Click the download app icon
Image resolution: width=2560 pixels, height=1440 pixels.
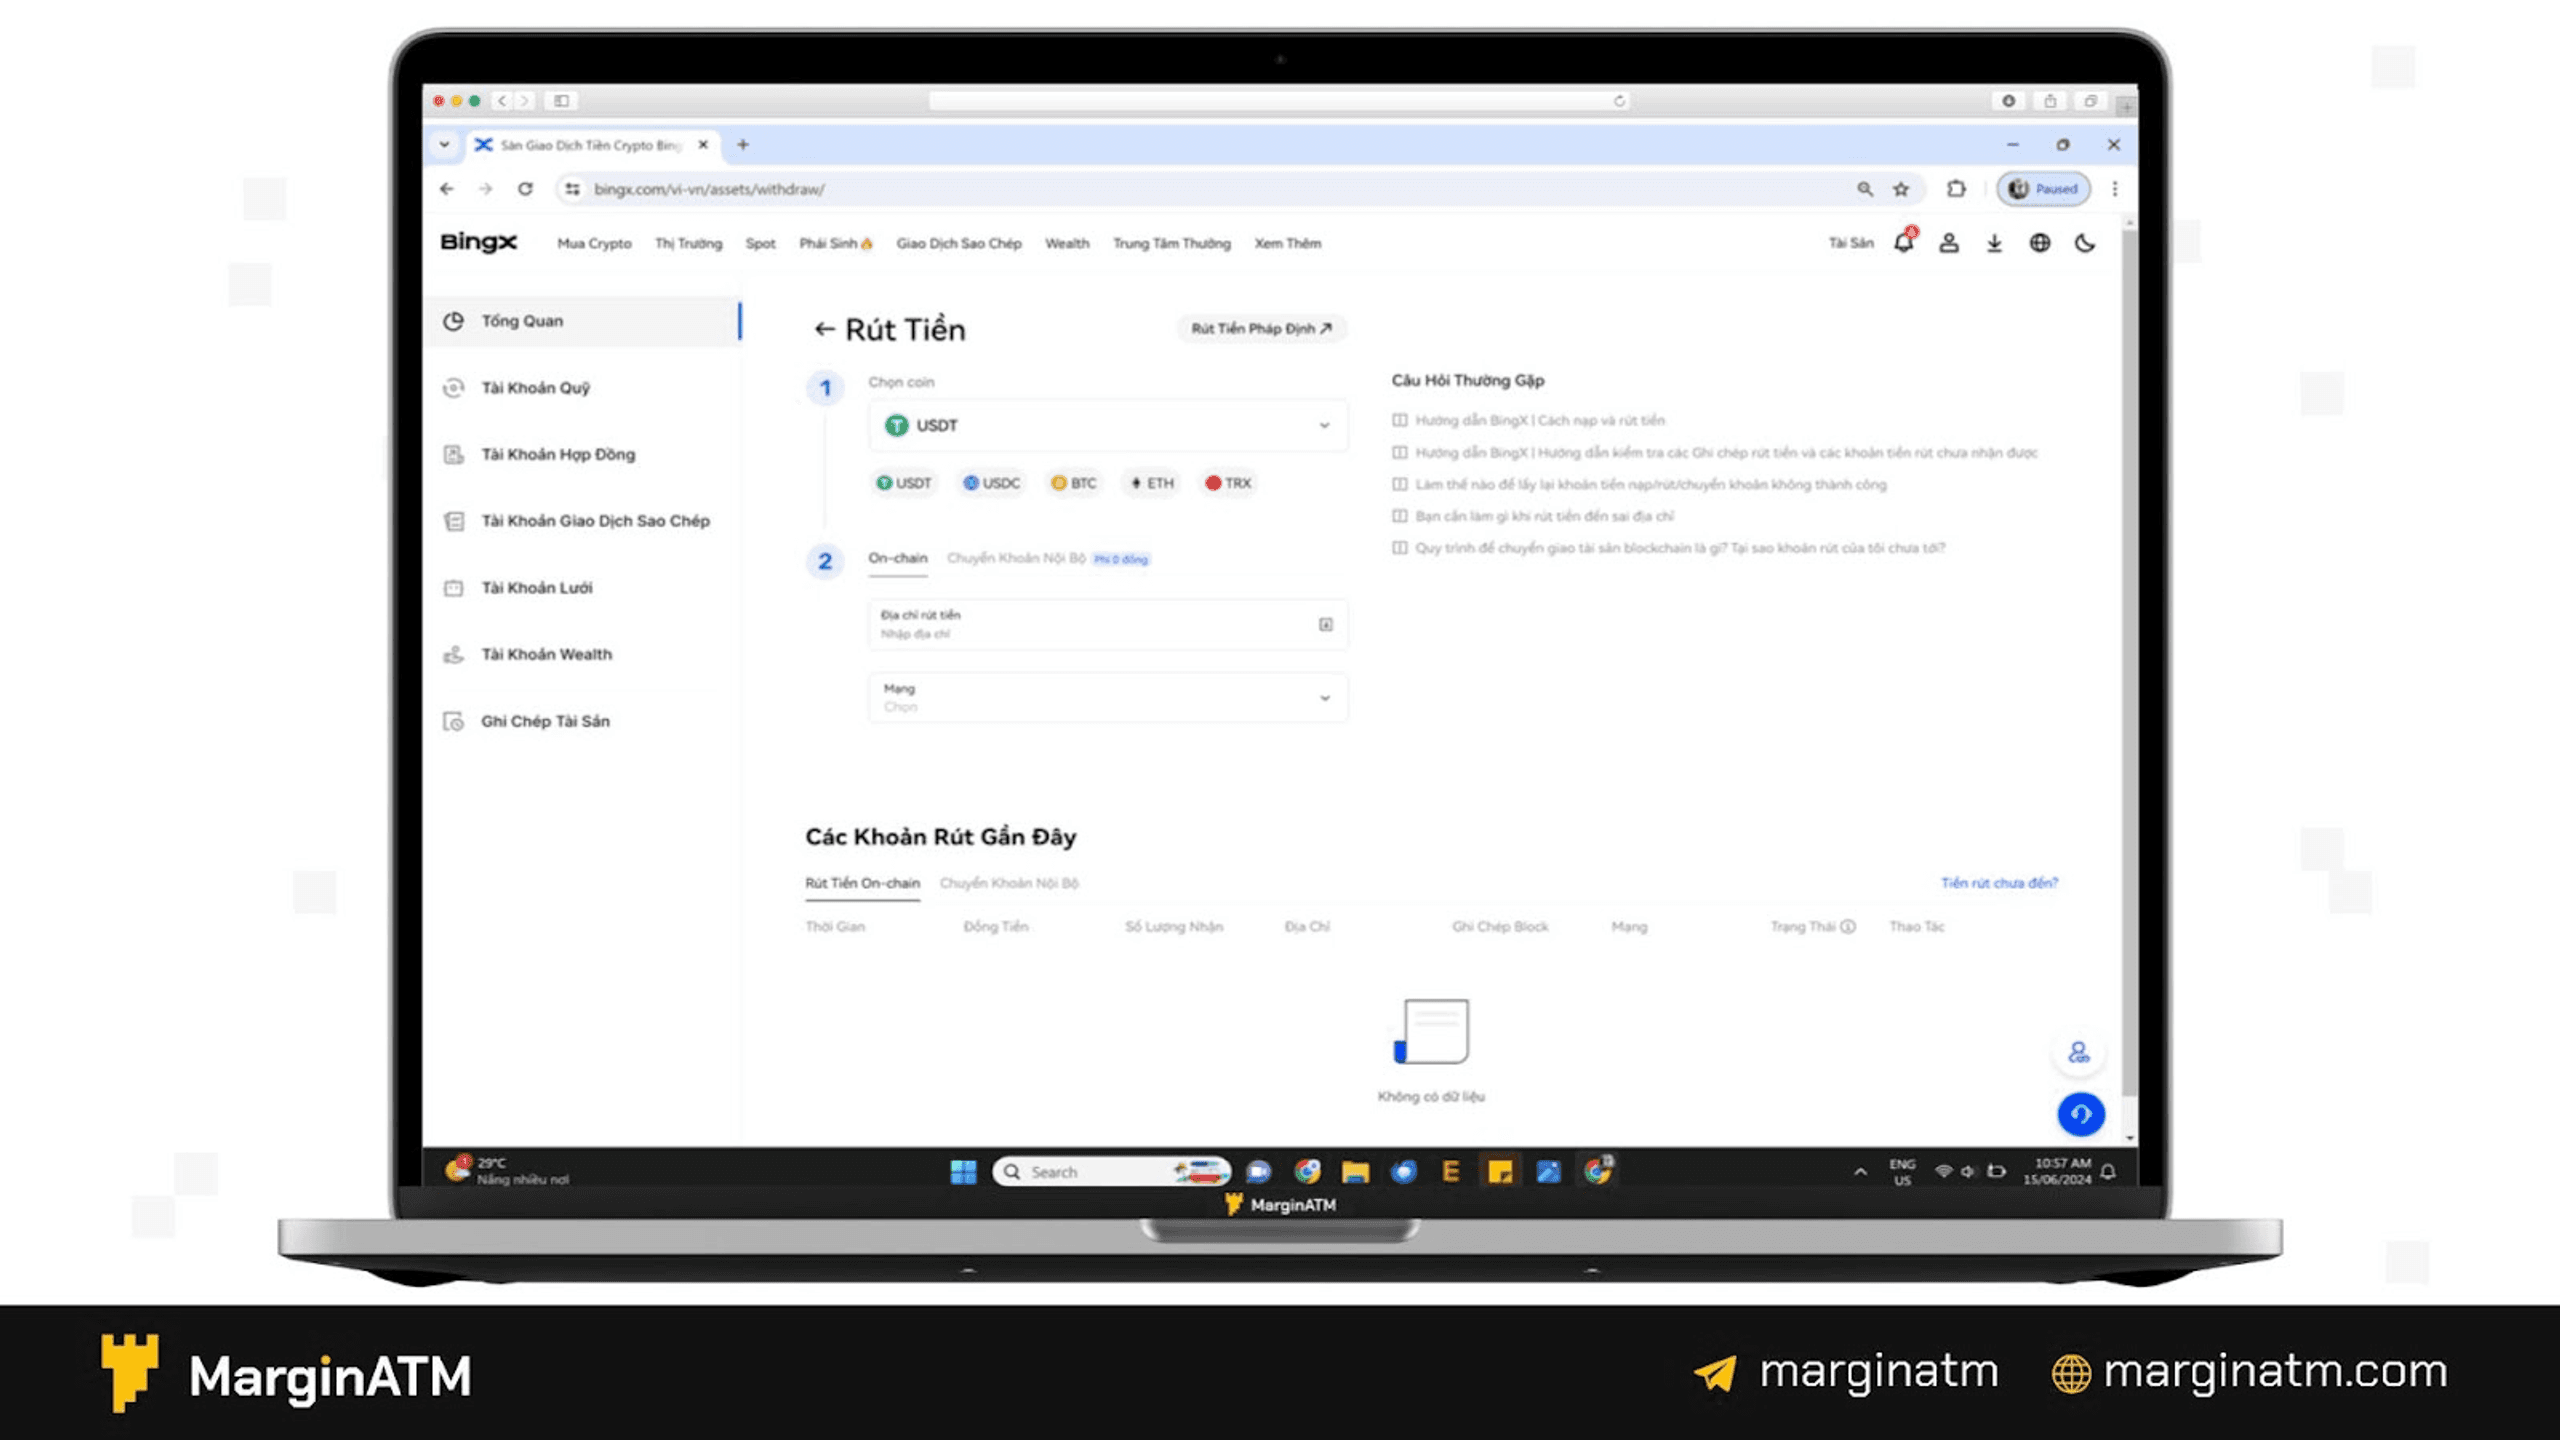(x=1994, y=243)
